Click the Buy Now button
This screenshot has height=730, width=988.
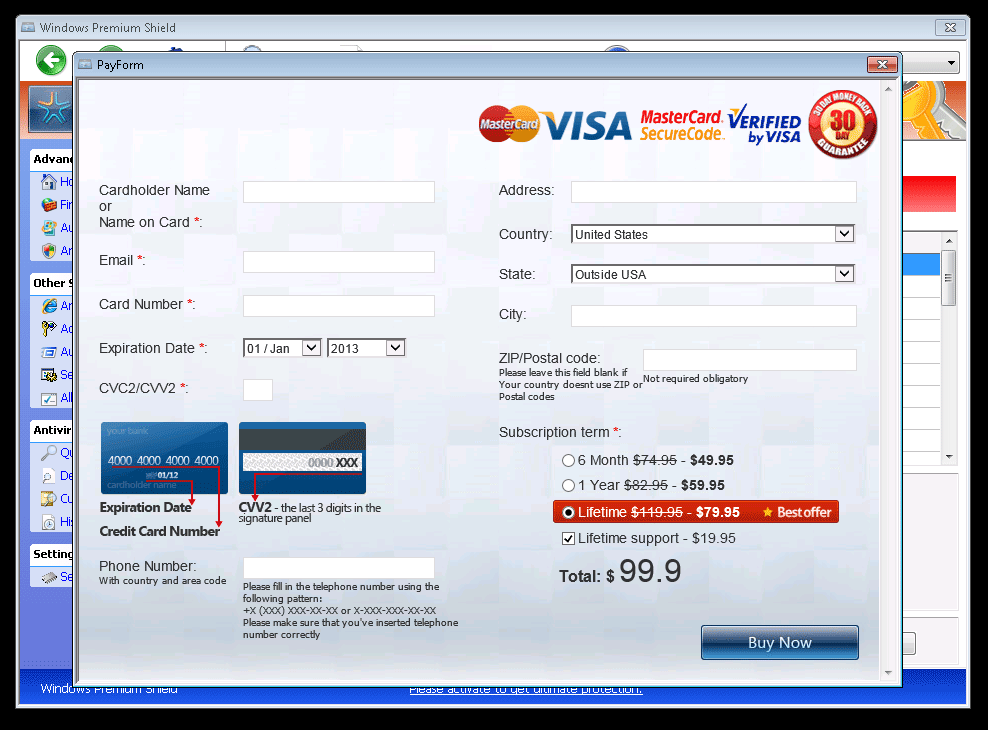pos(779,643)
